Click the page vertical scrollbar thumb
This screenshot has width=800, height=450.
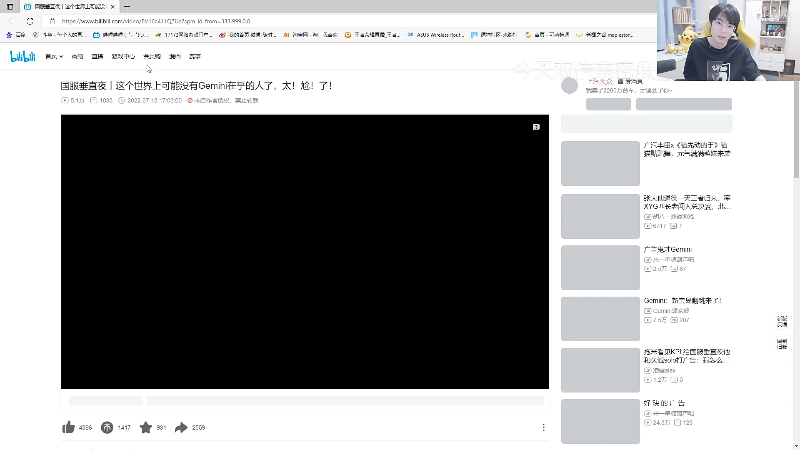pos(796,130)
